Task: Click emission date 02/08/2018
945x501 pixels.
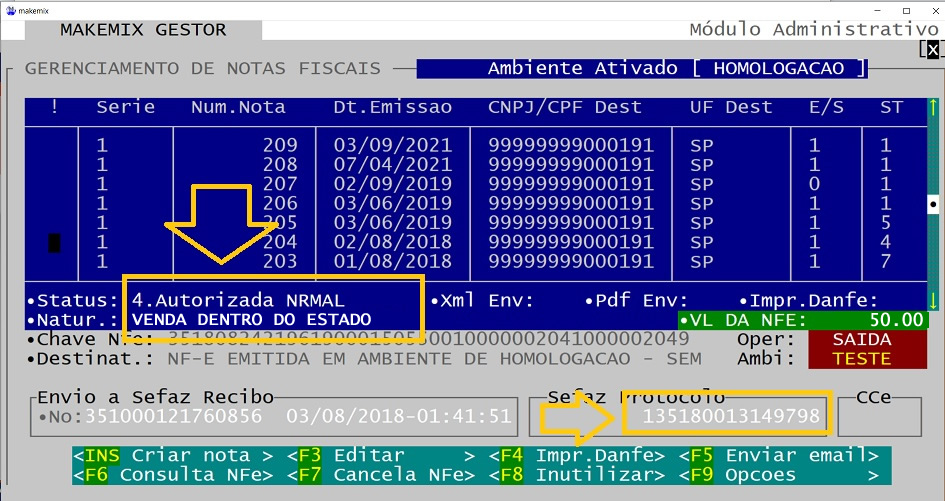Action: pyautogui.click(x=392, y=242)
